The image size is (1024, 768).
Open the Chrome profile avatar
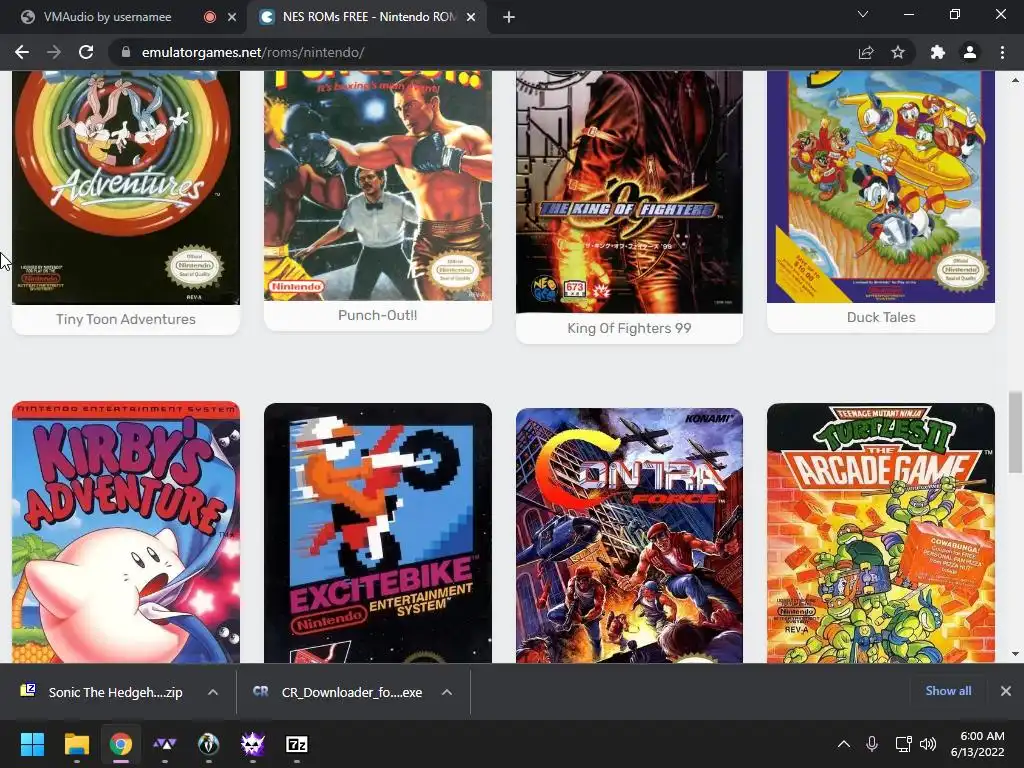[970, 52]
